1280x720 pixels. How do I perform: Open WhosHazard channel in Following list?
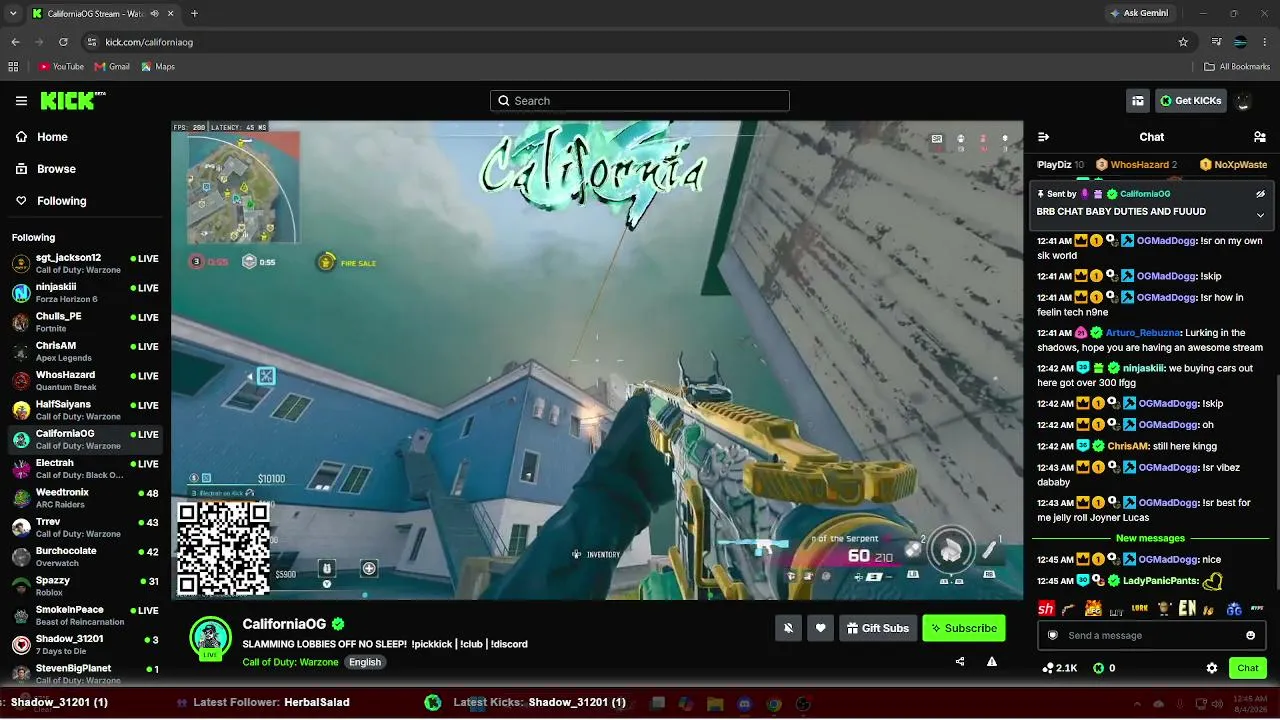[85, 381]
